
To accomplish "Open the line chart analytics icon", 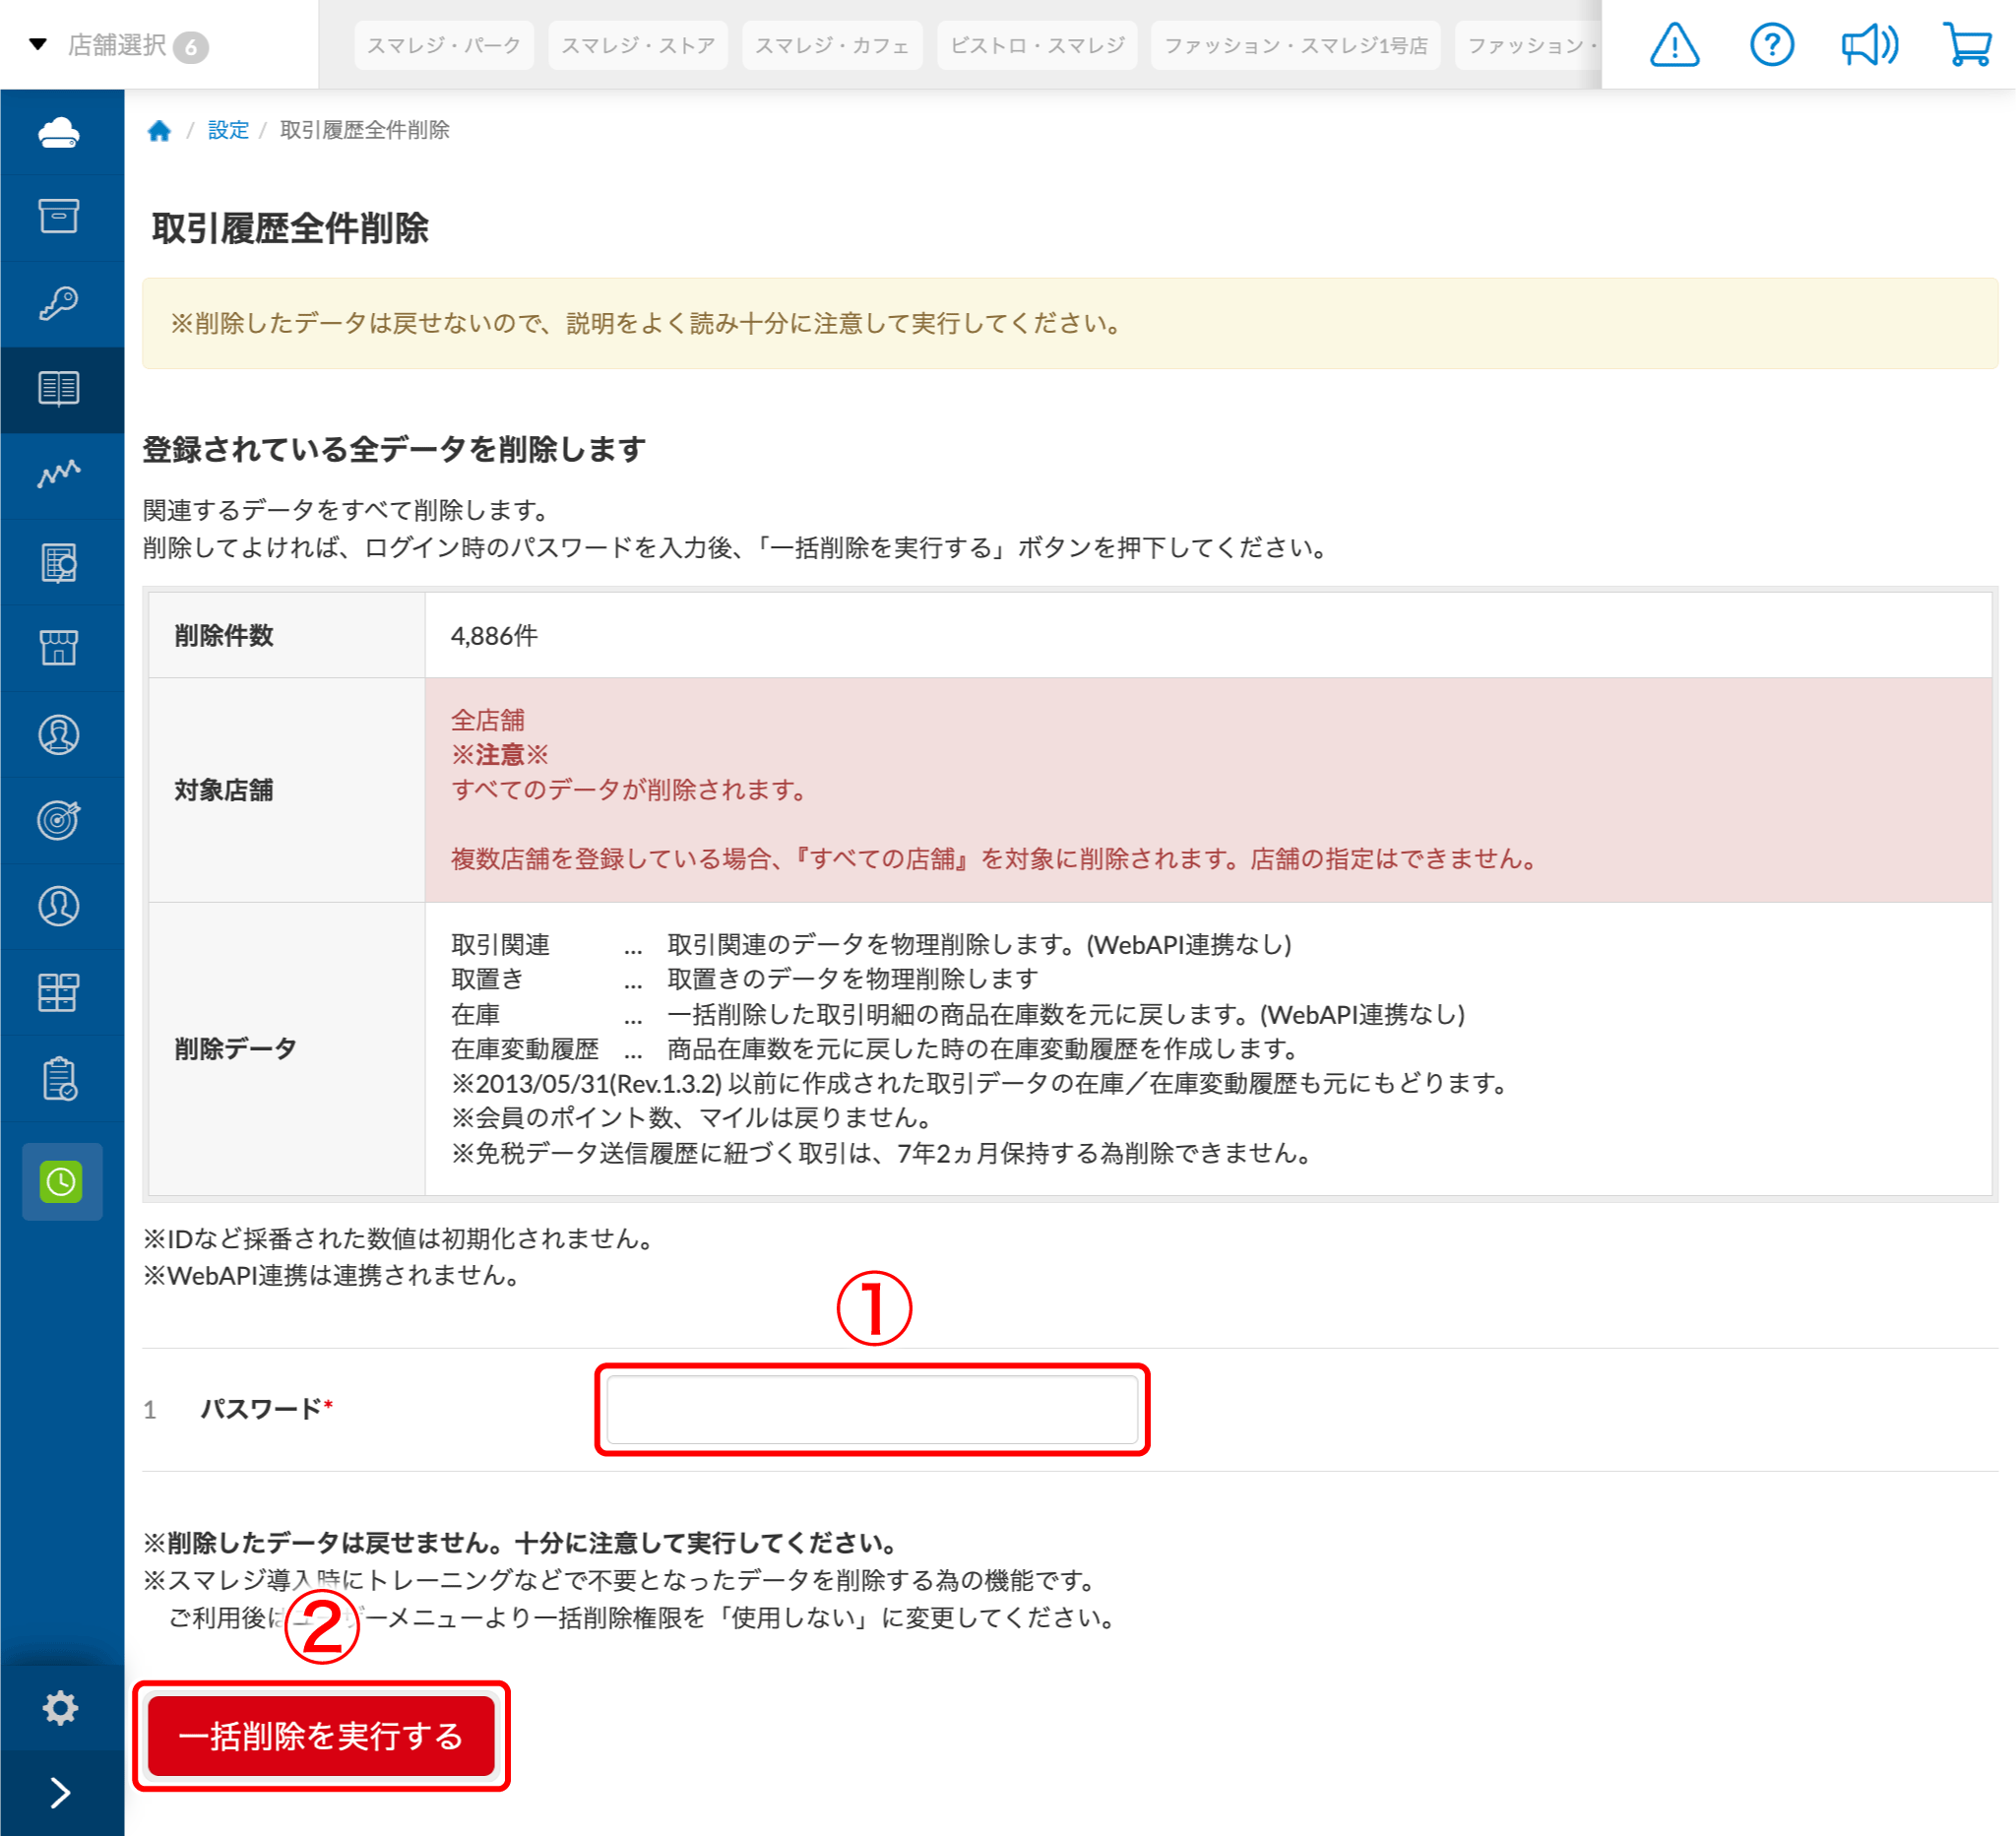I will click(x=59, y=474).
